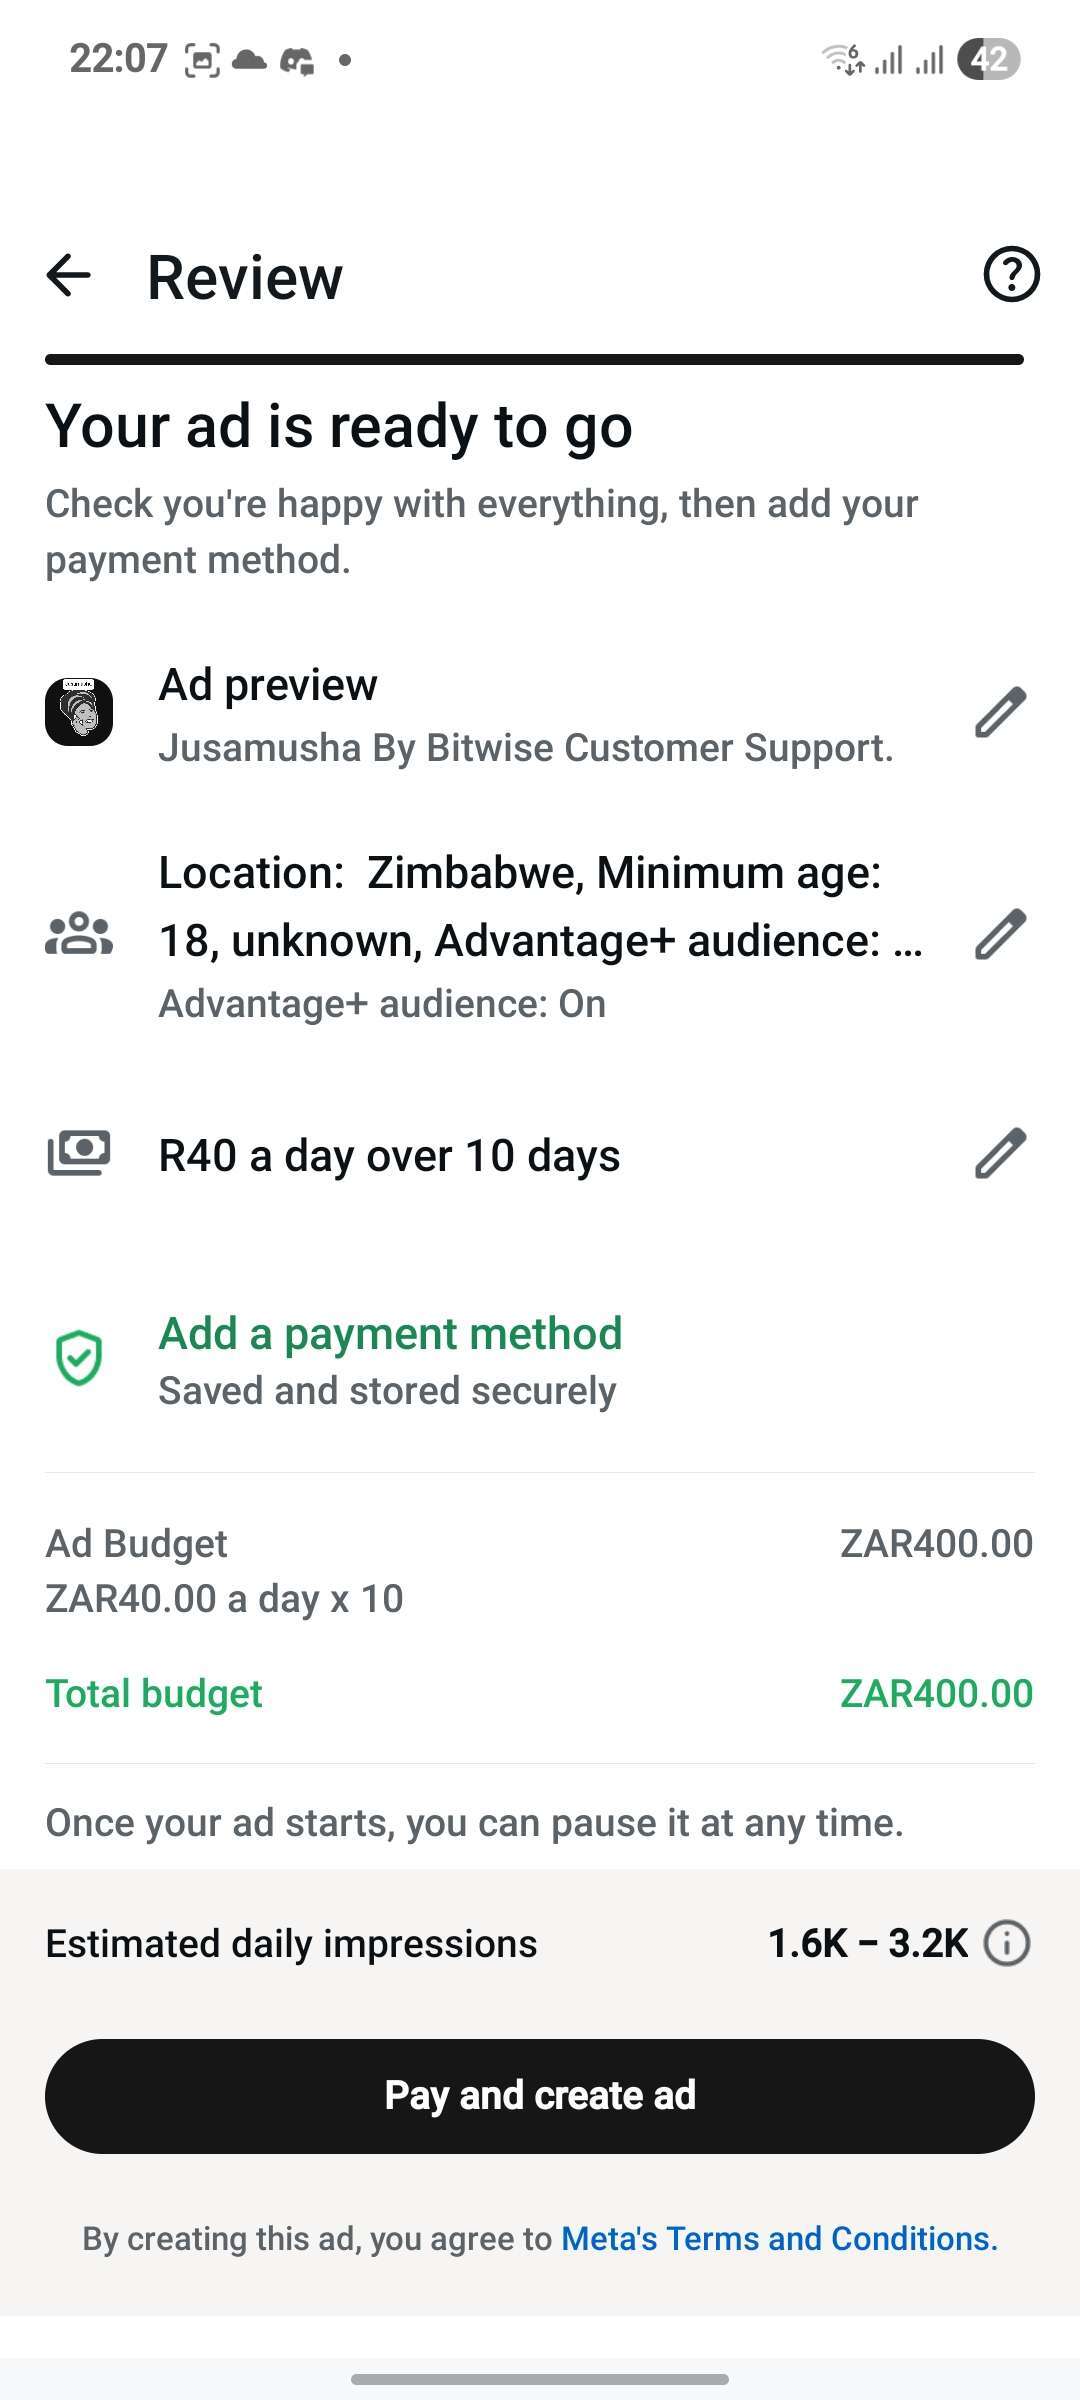This screenshot has height=2400, width=1080.
Task: Tap the Review page title
Action: (x=245, y=277)
